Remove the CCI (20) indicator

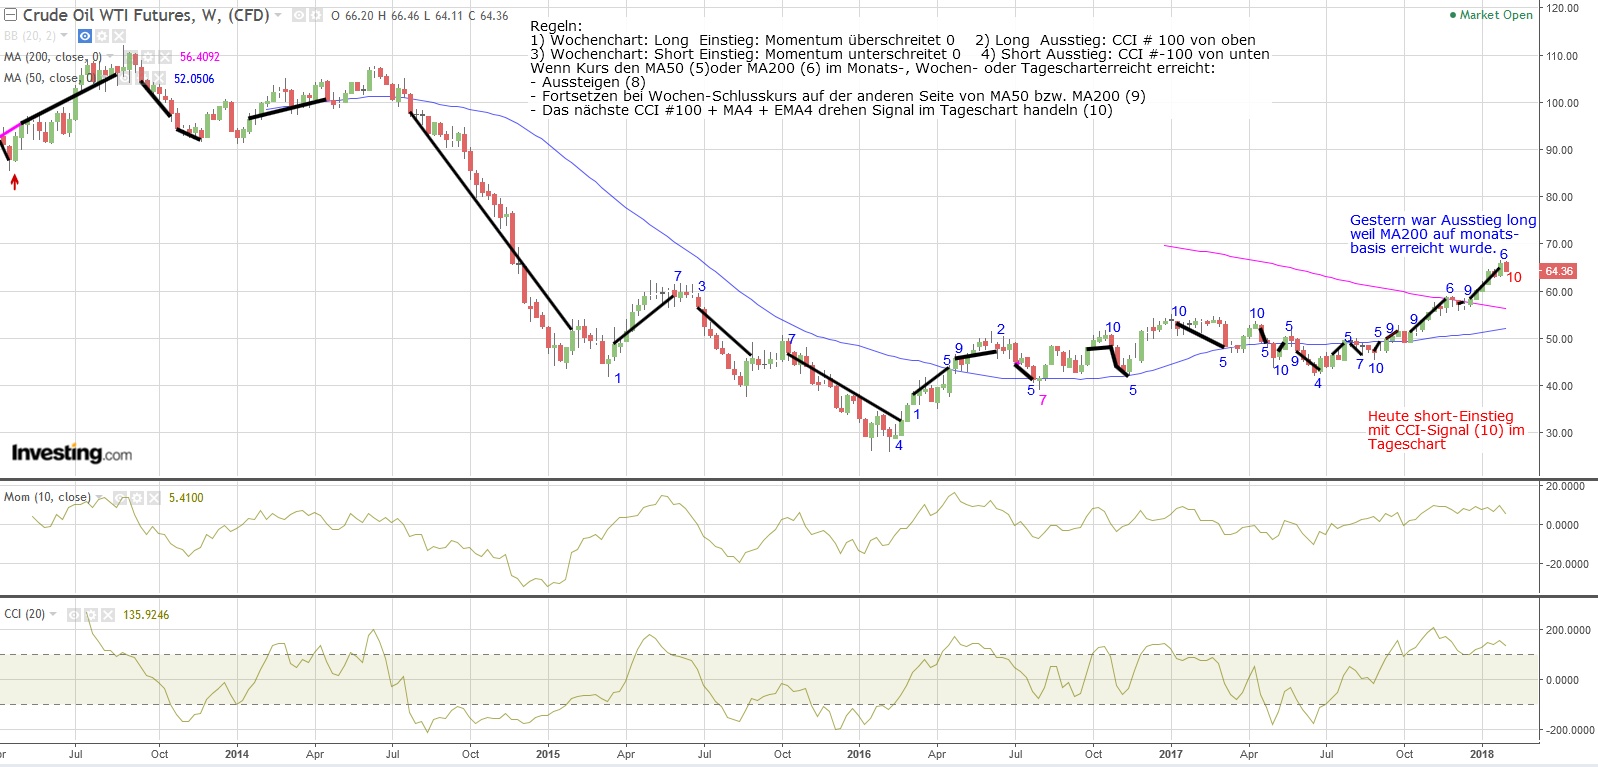coord(107,615)
